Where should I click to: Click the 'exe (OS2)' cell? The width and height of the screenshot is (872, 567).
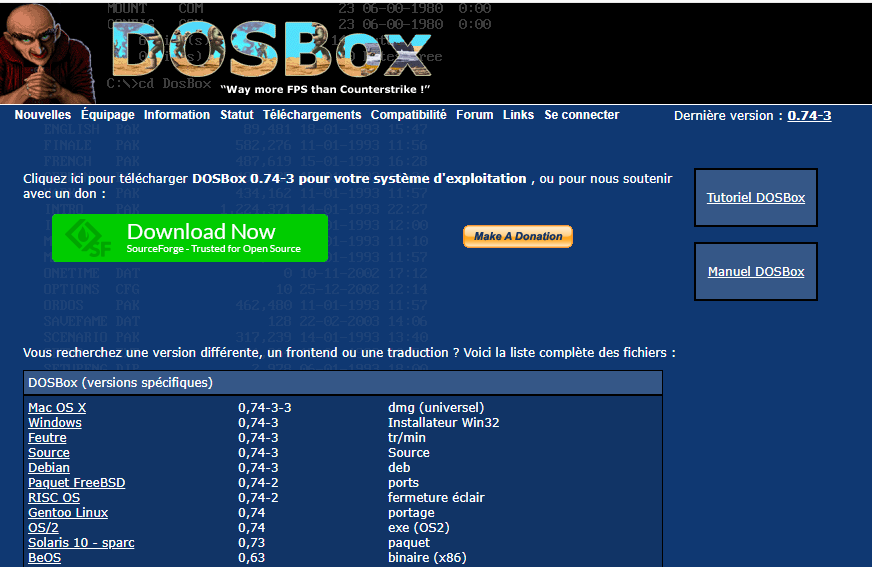click(419, 528)
